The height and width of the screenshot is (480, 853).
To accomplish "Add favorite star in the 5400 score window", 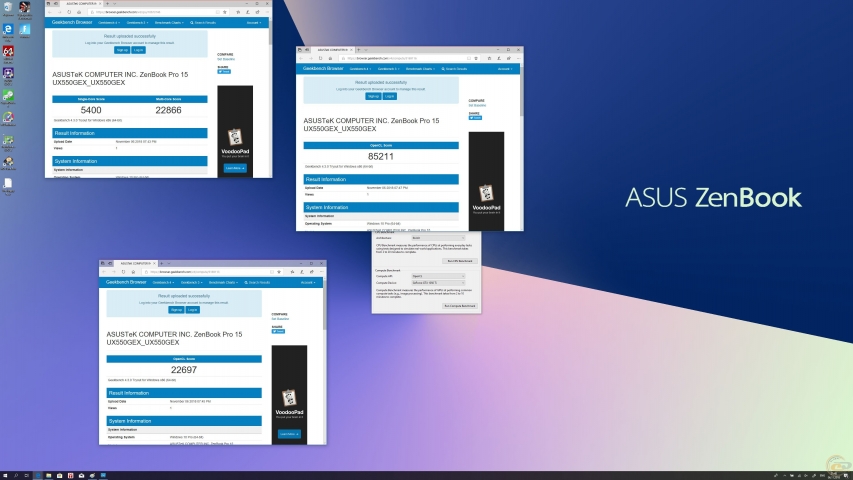I will click(x=225, y=12).
